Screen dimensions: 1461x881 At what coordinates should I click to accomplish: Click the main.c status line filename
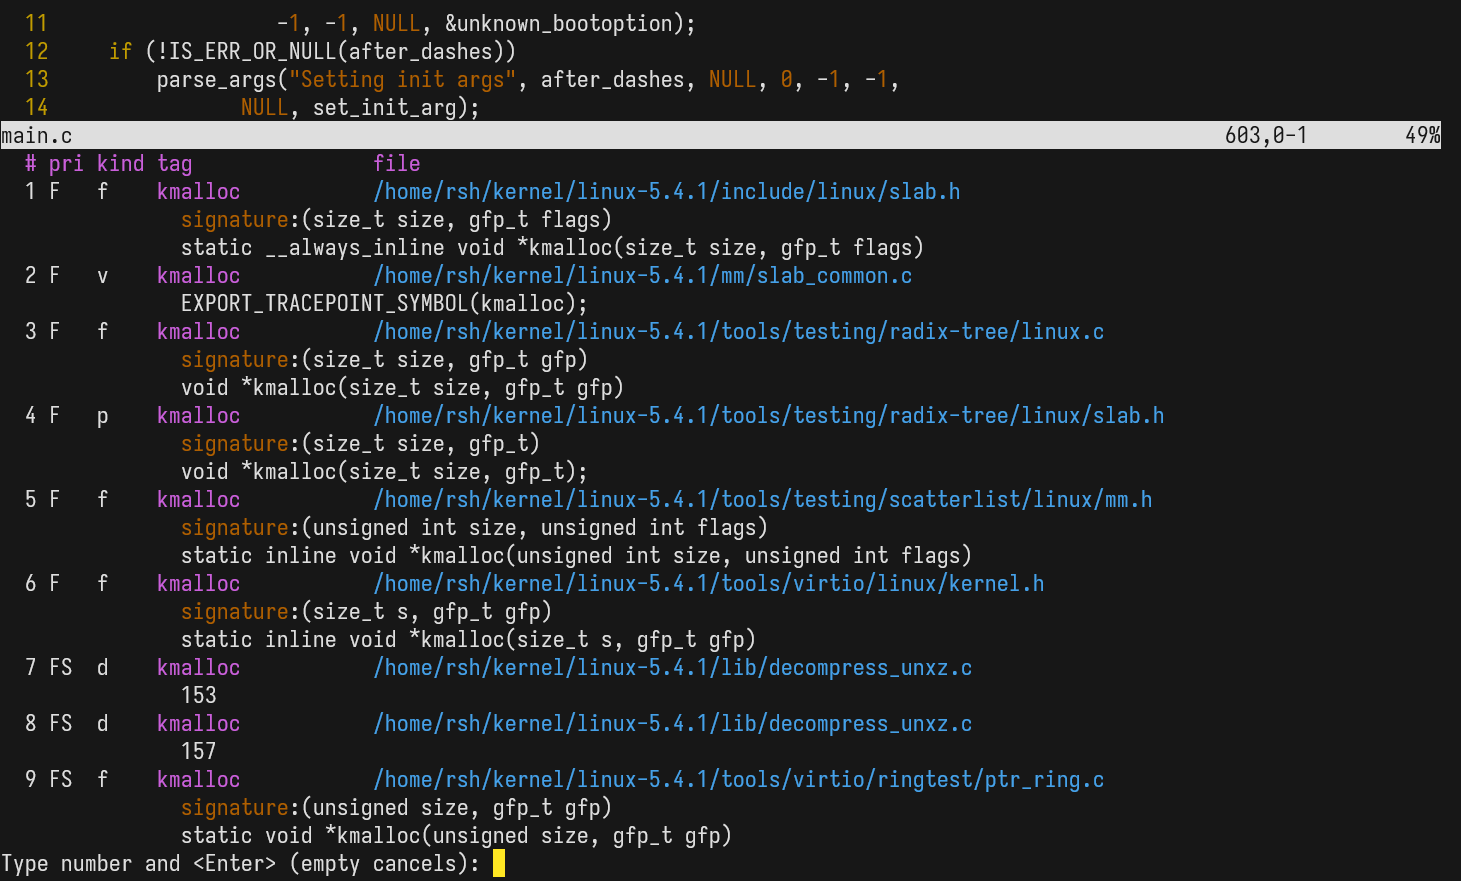tap(37, 135)
